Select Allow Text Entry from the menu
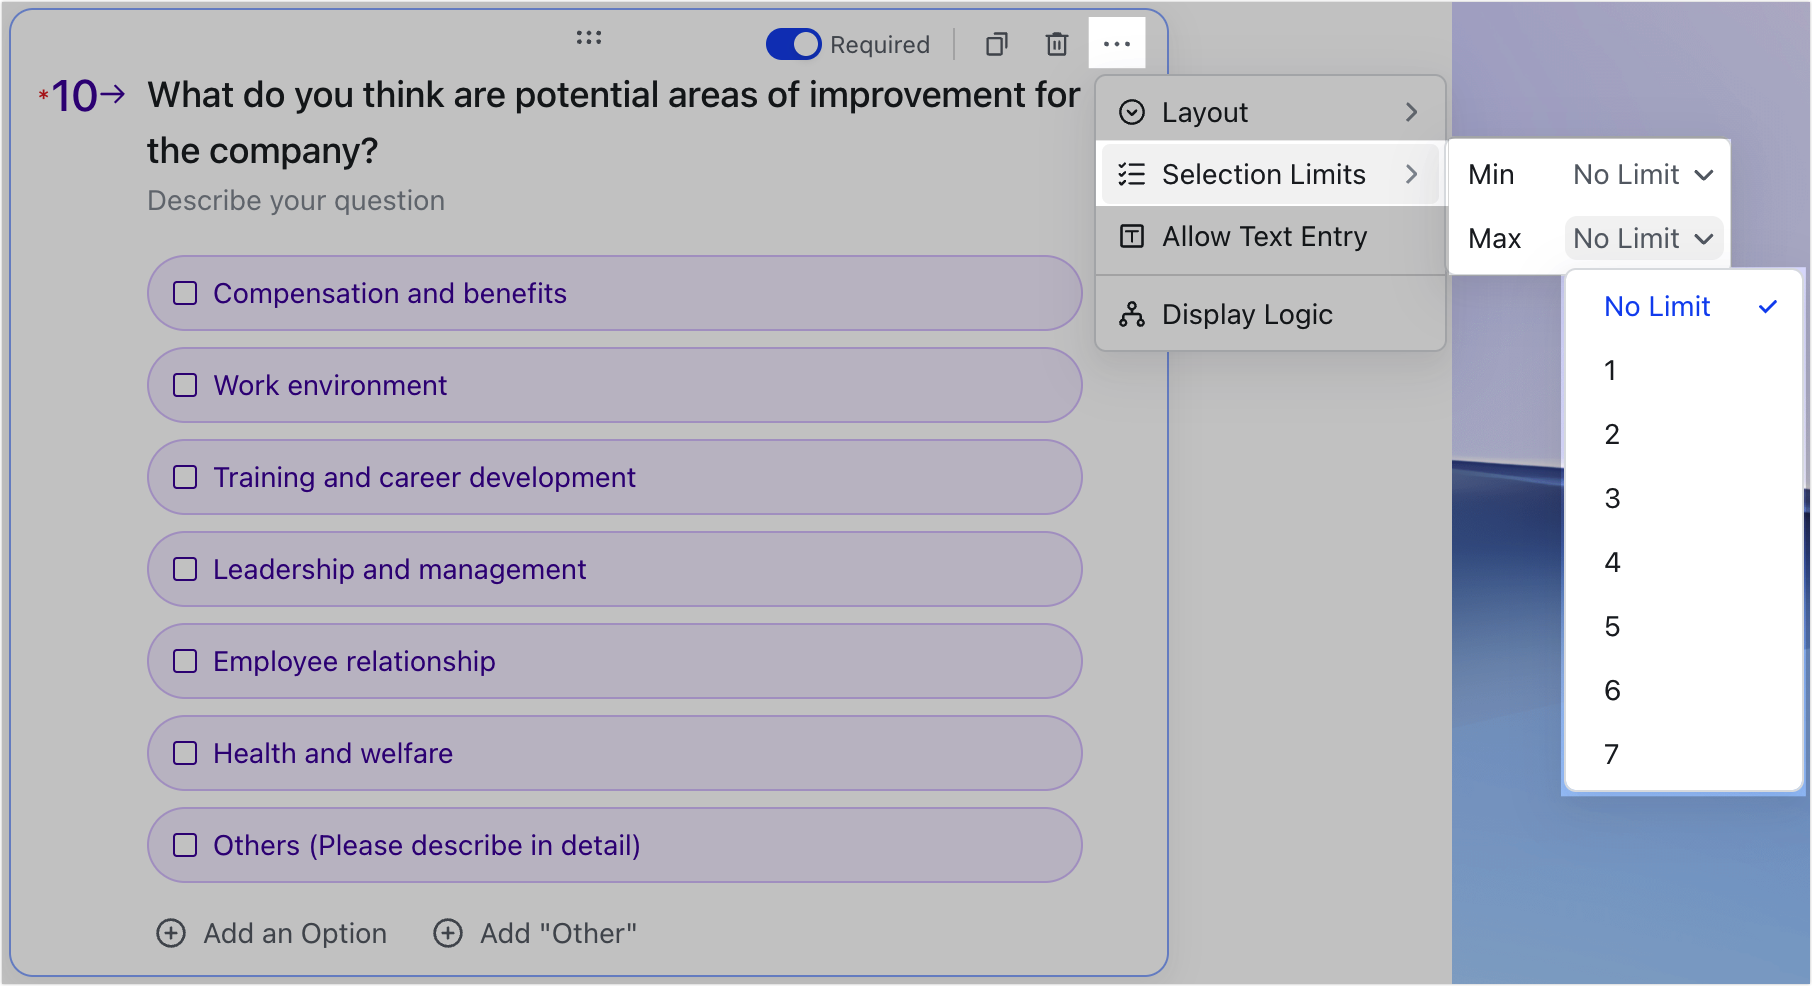 (x=1264, y=237)
